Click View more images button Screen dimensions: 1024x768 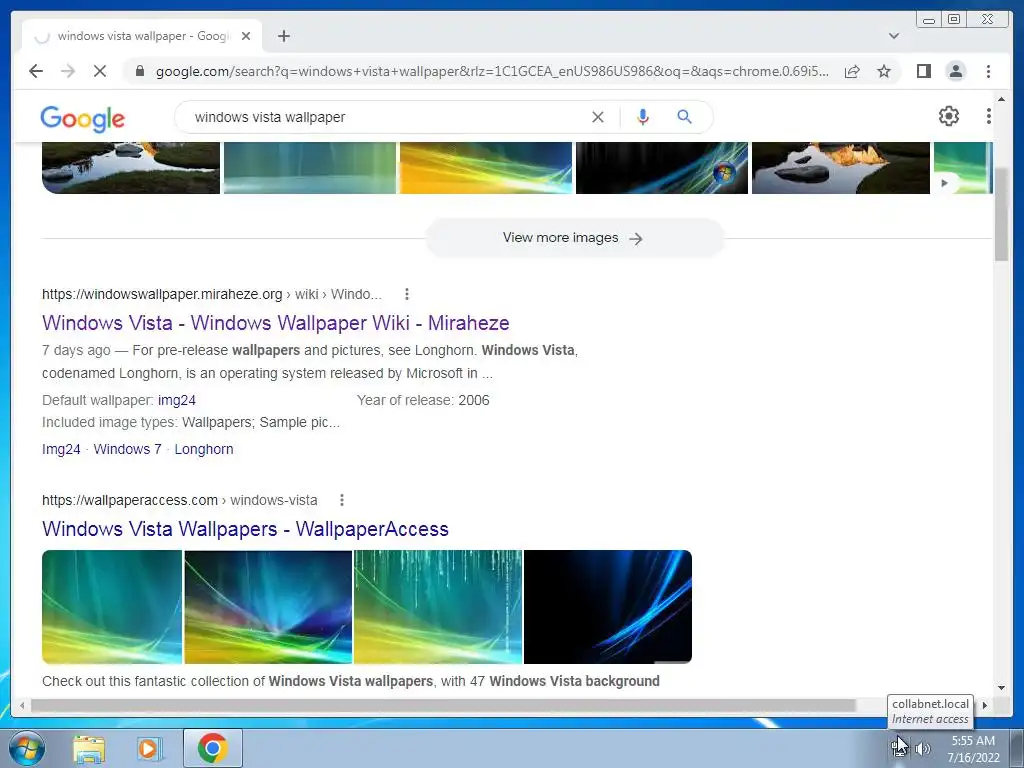(x=575, y=238)
